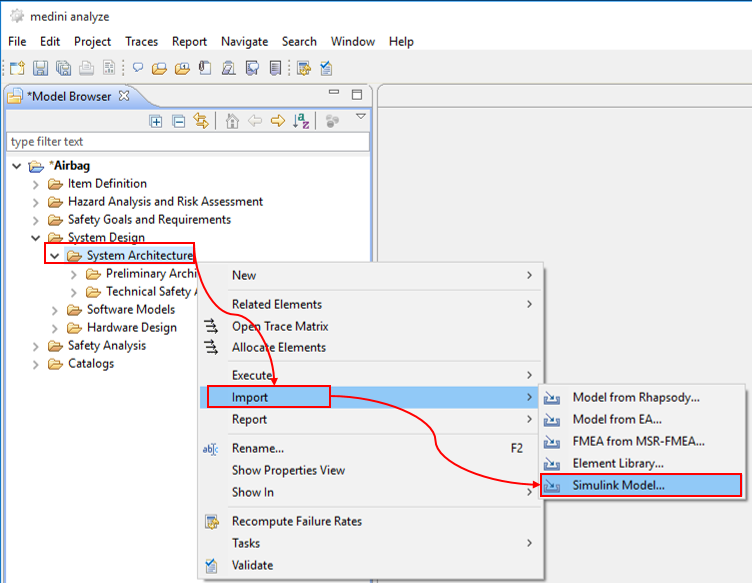
Task: Close the Model Browser tab
Action: [x=124, y=96]
